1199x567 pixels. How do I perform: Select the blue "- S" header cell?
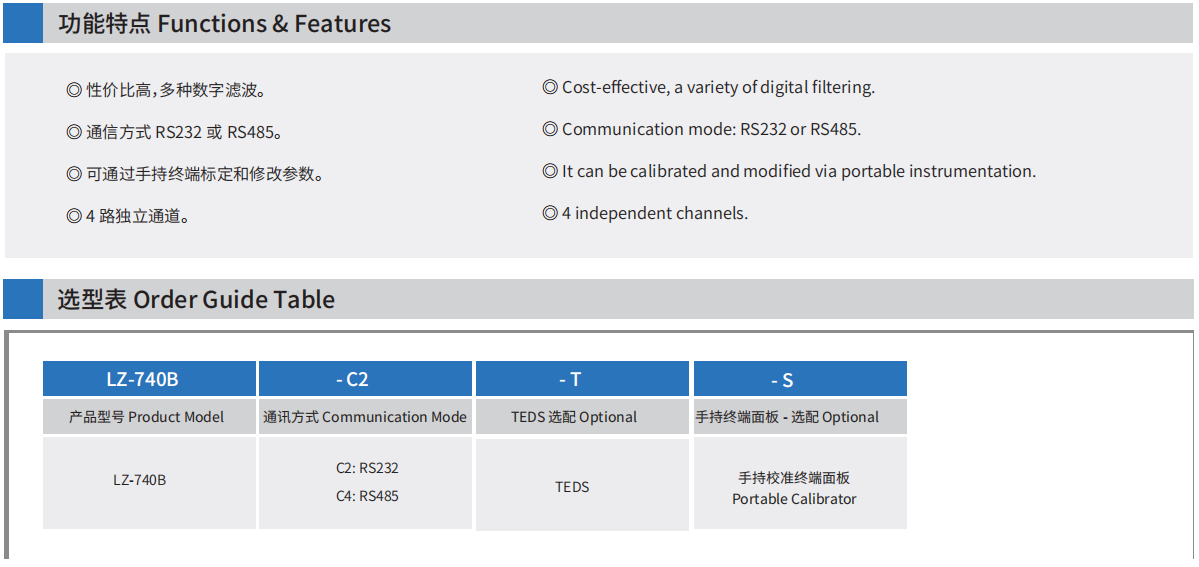tap(800, 379)
